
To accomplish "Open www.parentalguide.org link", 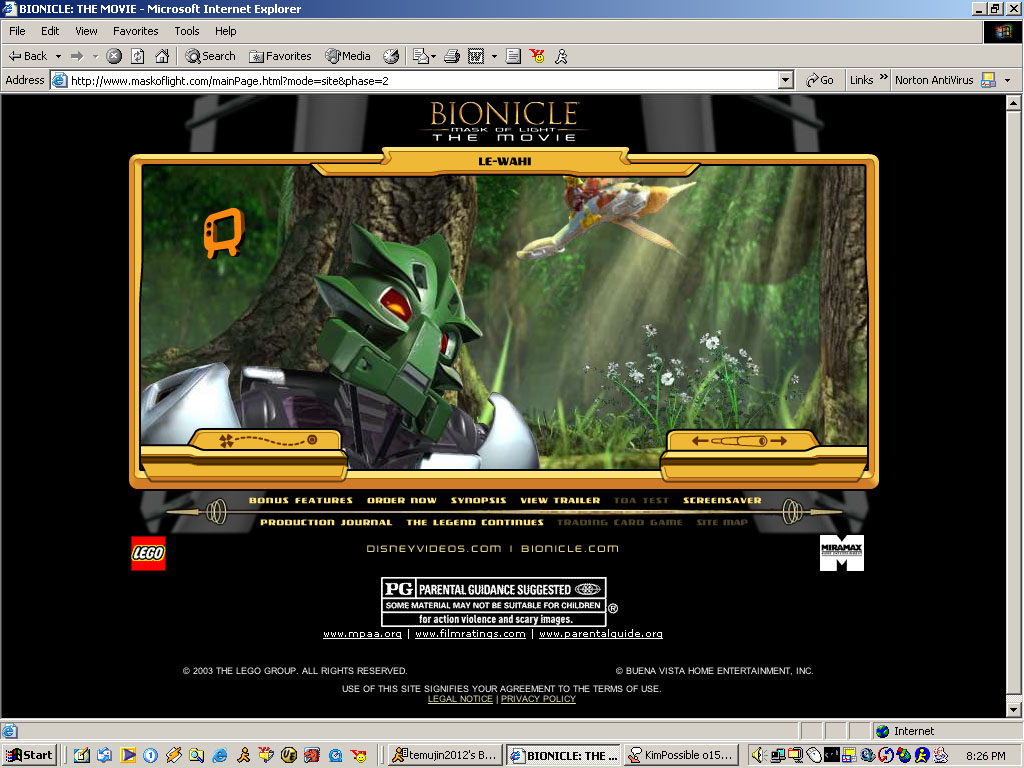I will pos(601,634).
